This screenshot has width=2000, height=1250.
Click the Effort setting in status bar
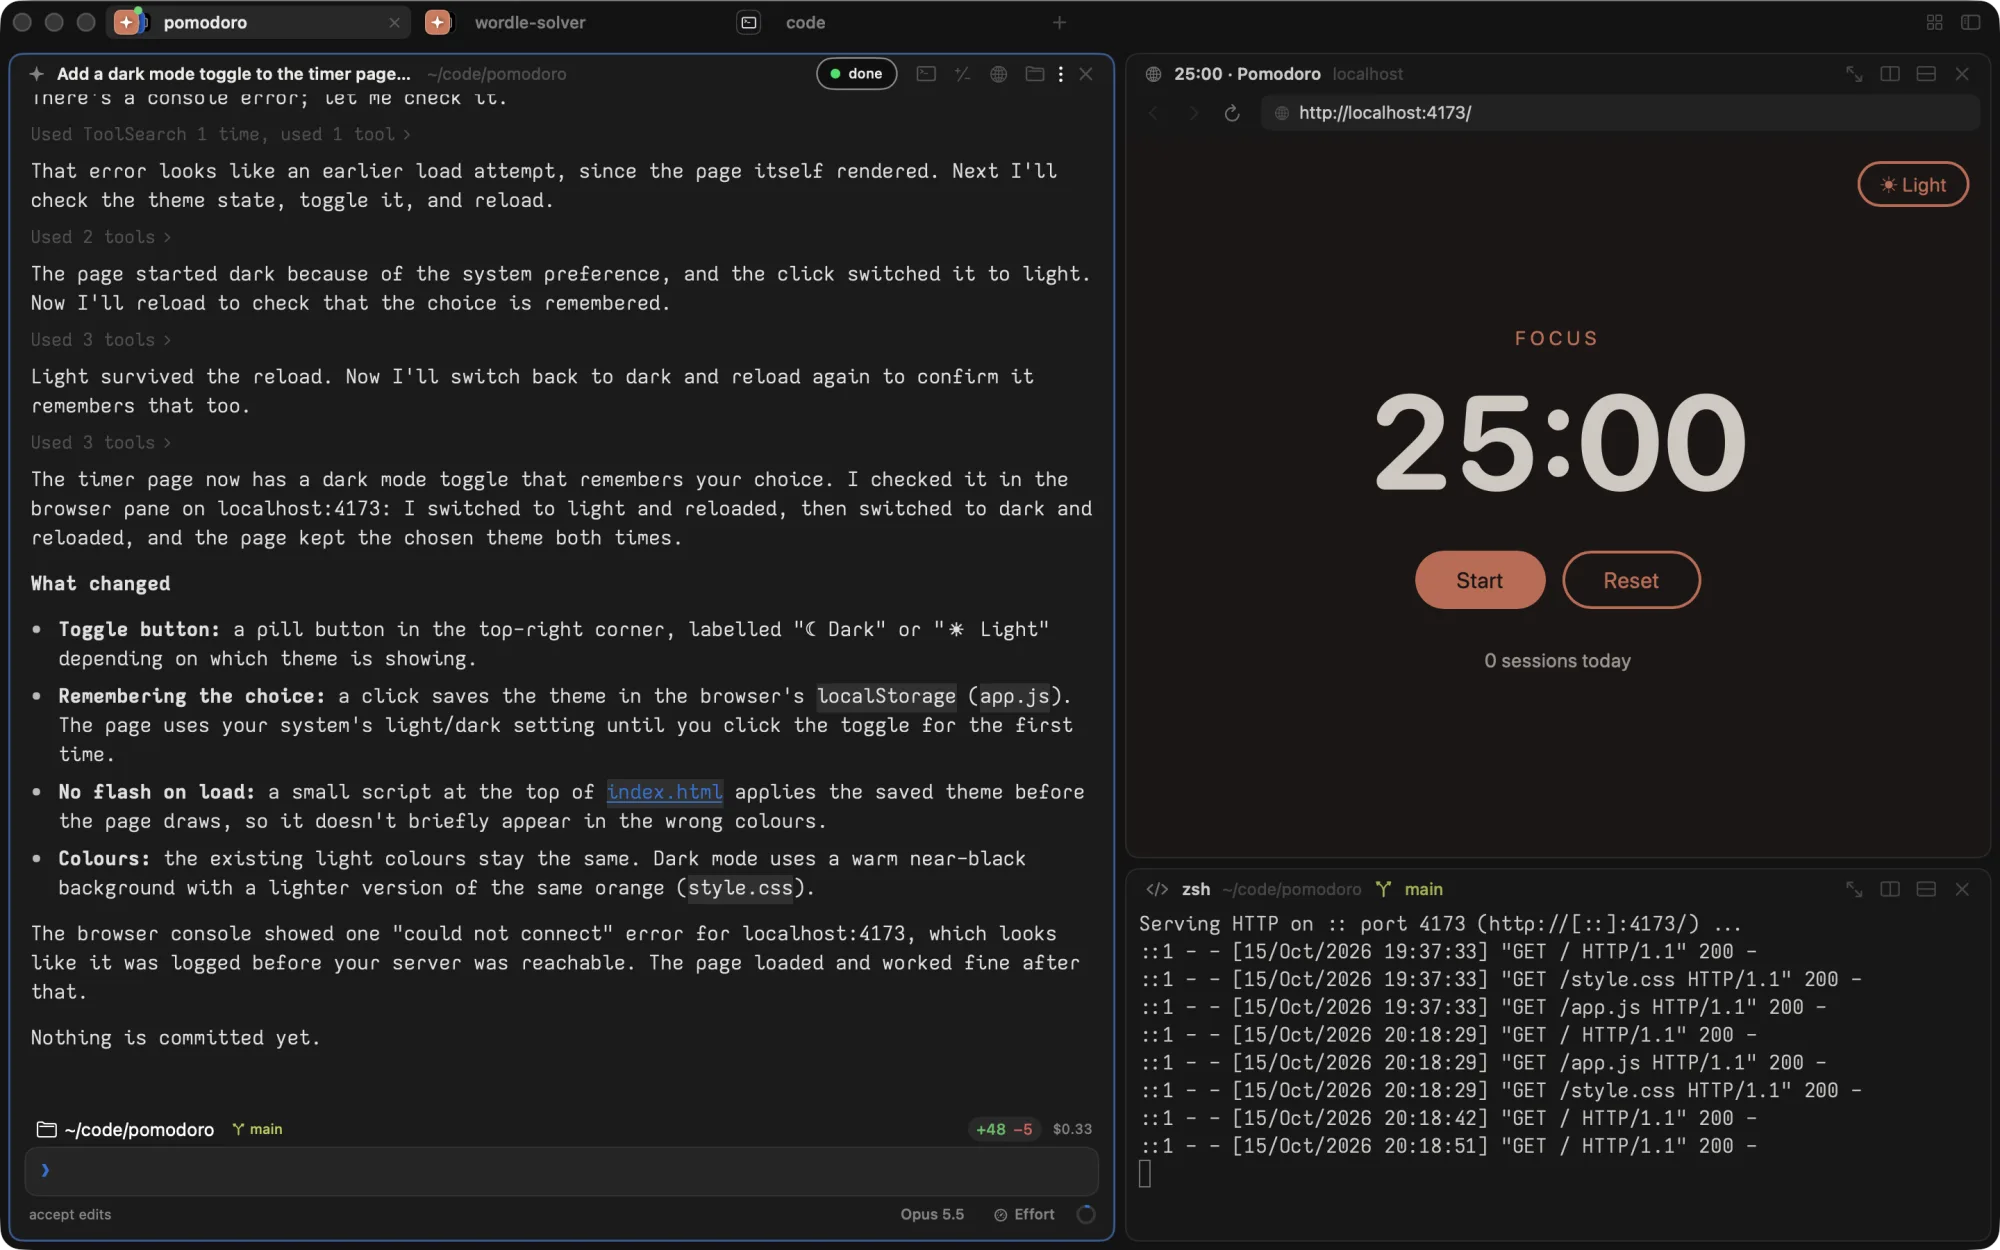1024,1214
